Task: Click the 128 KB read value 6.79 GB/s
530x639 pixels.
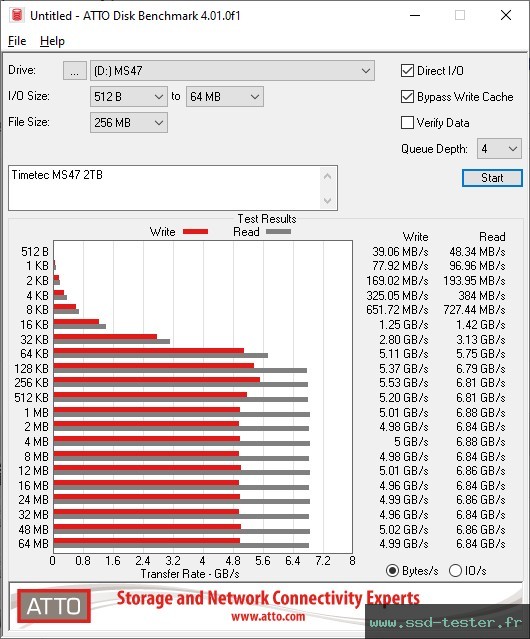Action: click(481, 368)
